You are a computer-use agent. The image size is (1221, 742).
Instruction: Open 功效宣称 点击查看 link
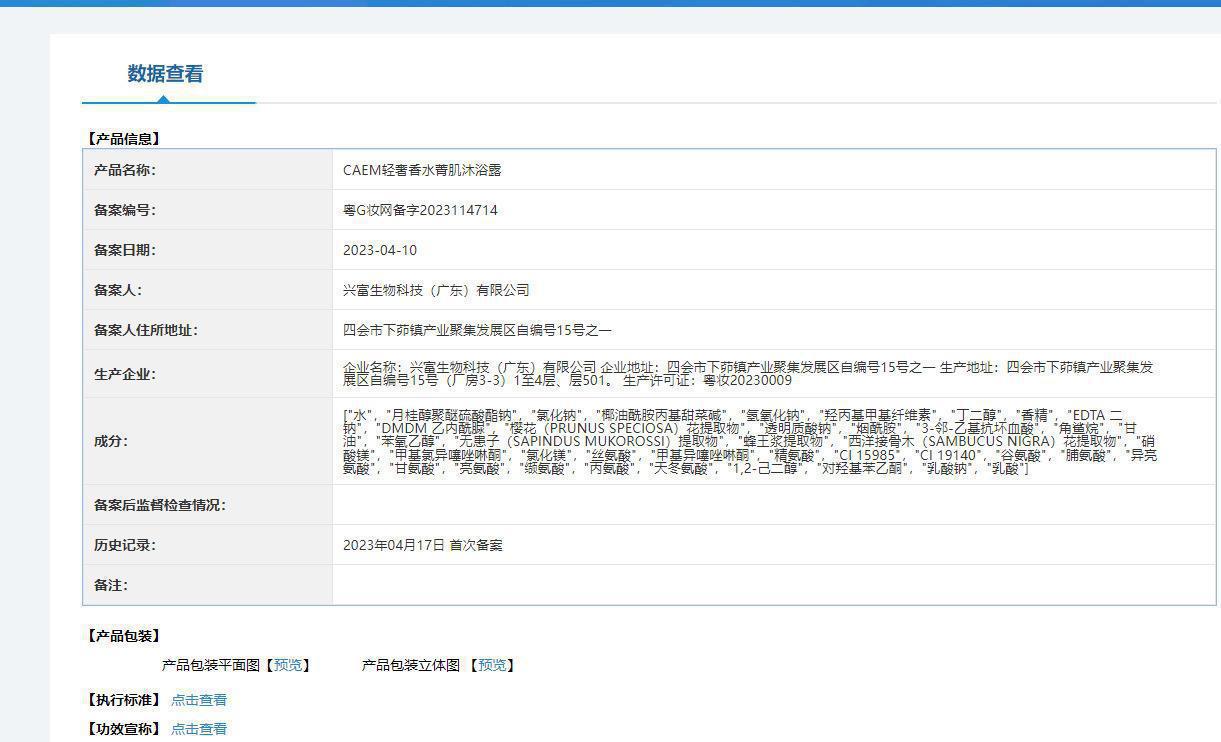[199, 729]
